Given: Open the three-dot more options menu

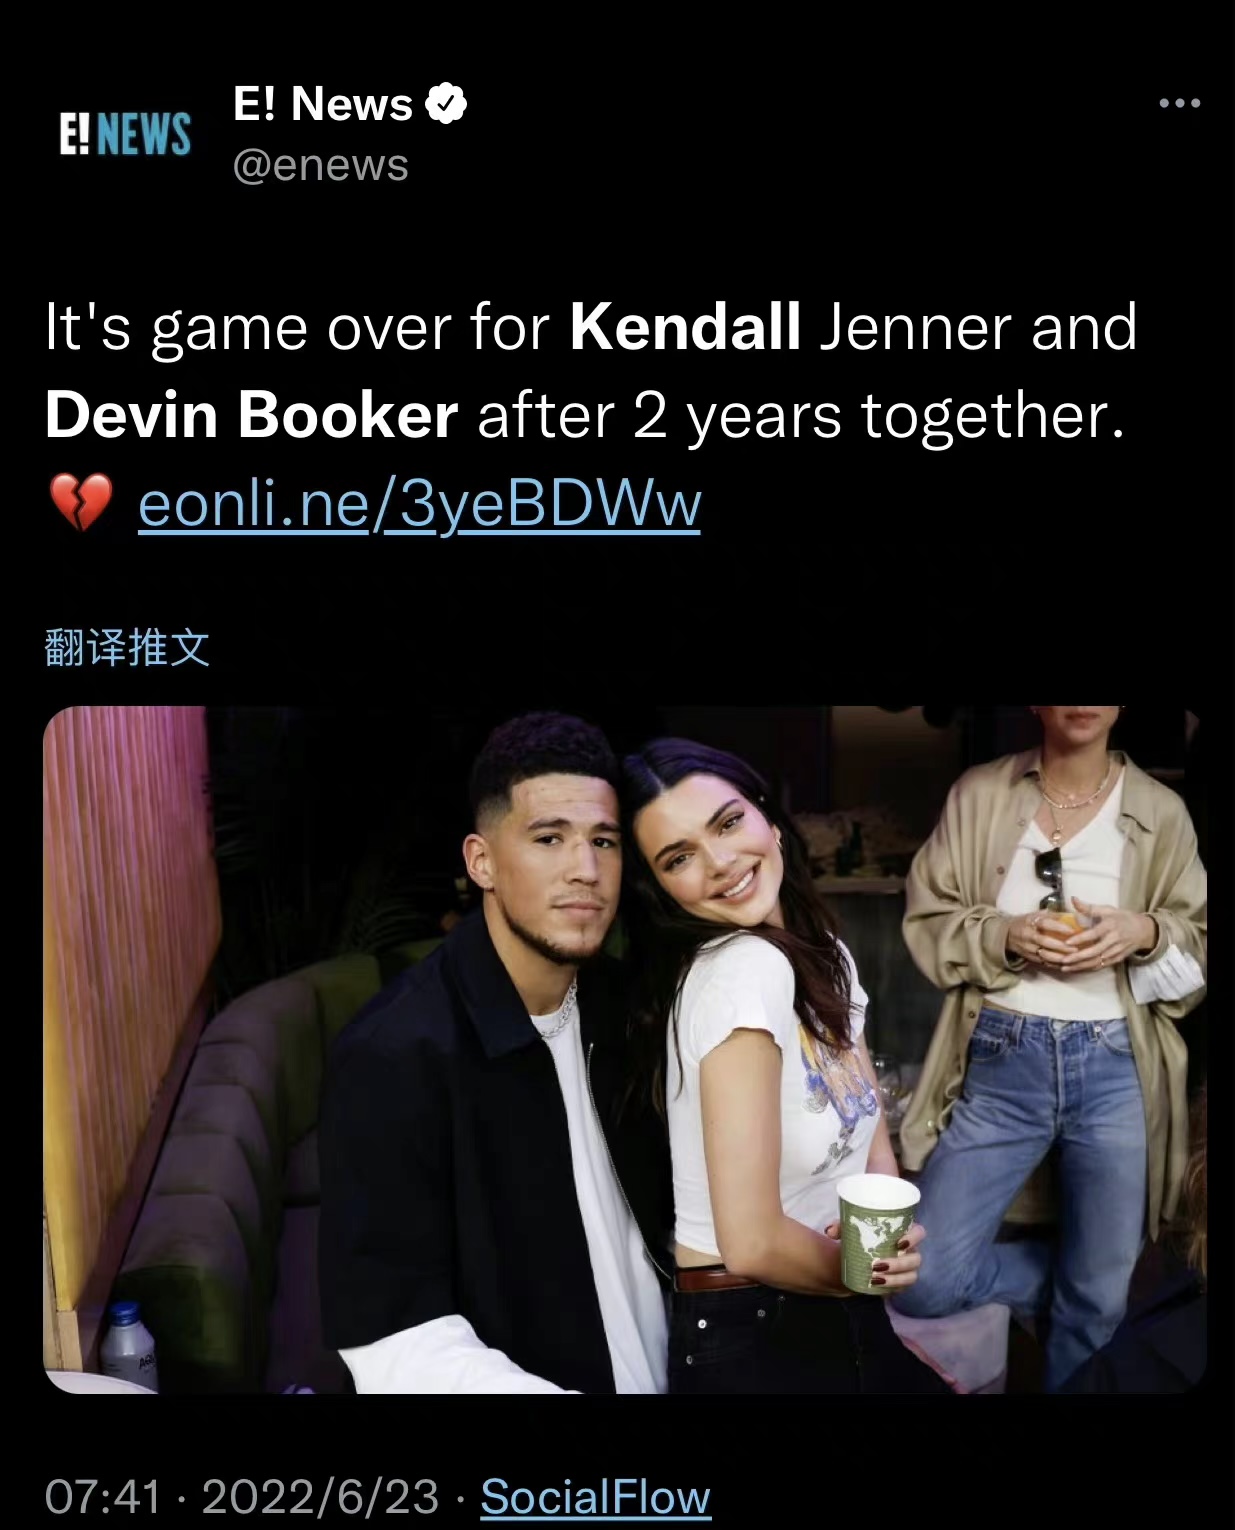Looking at the screenshot, I should [1179, 103].
